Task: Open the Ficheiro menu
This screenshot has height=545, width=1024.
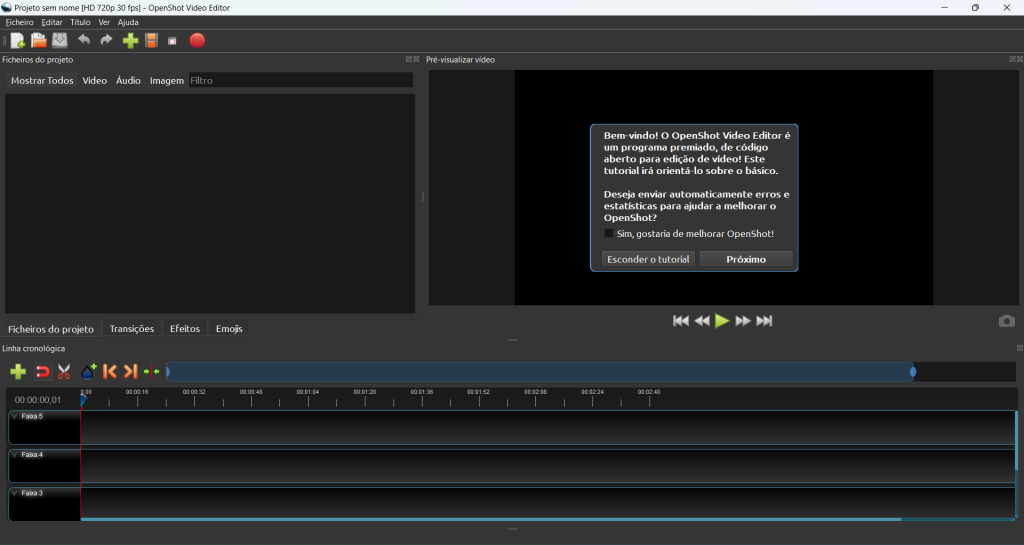Action: 19,22
